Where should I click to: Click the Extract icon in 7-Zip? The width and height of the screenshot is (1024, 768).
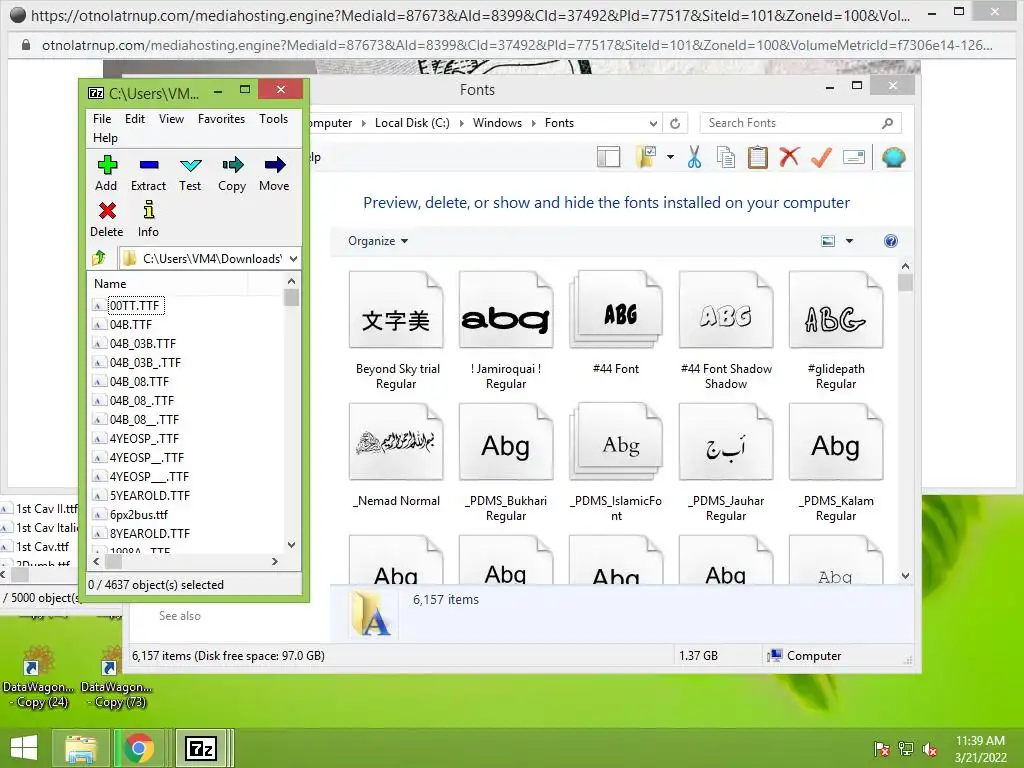[148, 174]
